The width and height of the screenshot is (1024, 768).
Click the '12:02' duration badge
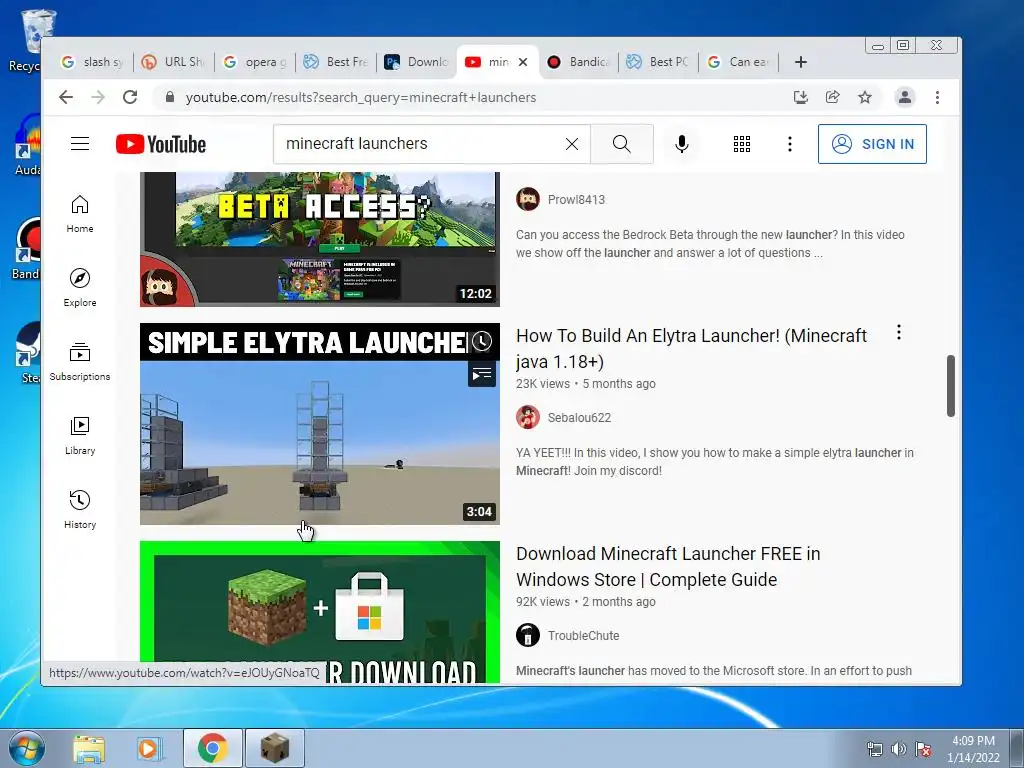coord(475,294)
